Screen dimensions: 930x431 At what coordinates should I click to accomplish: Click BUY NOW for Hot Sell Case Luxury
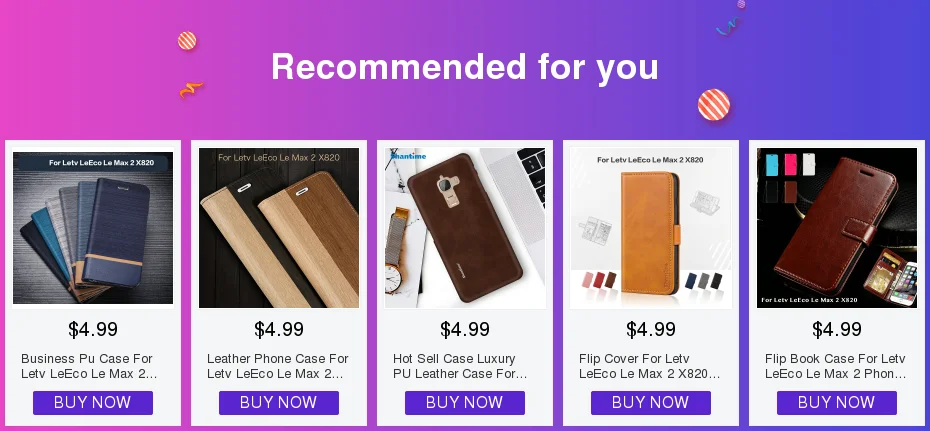(465, 403)
